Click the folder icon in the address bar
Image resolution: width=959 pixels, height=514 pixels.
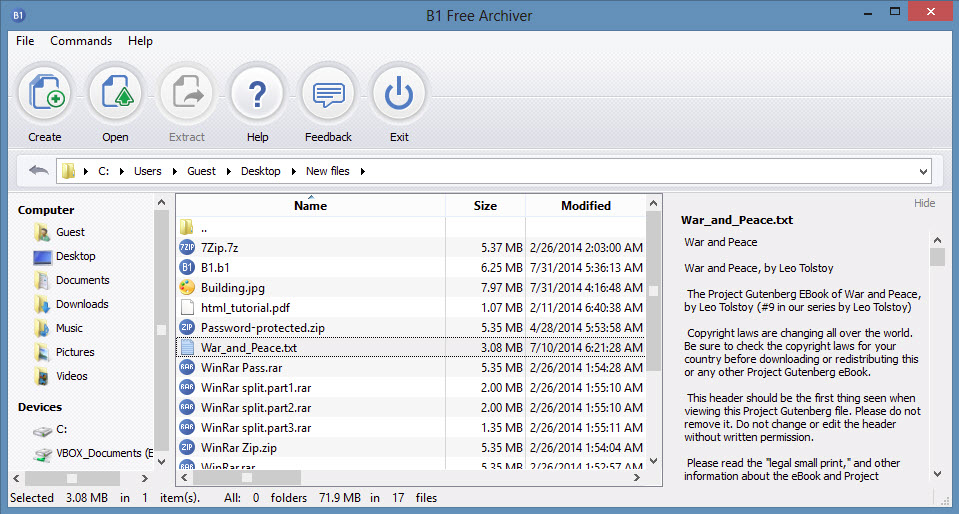(x=68, y=171)
